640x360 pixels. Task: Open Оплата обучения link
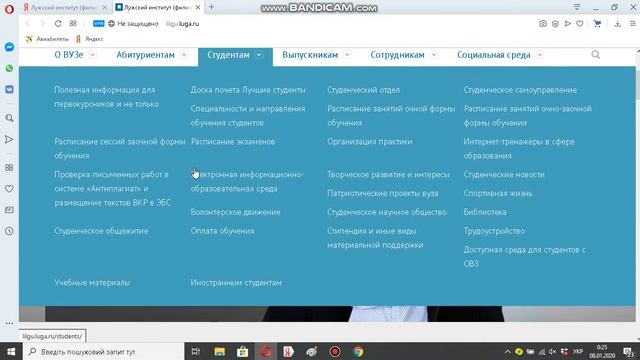222,231
